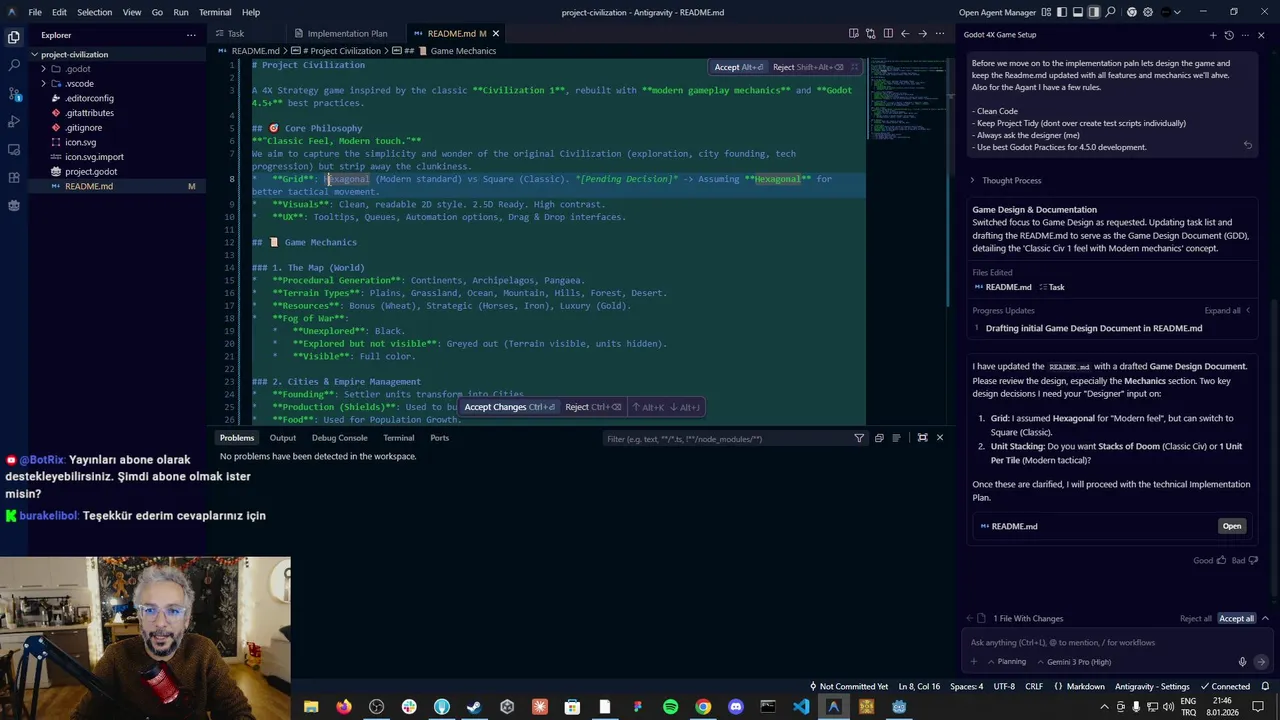This screenshot has height=720, width=1280.
Task: Navigate forward with the right arrow in editor toolbar
Action: pos(922,33)
